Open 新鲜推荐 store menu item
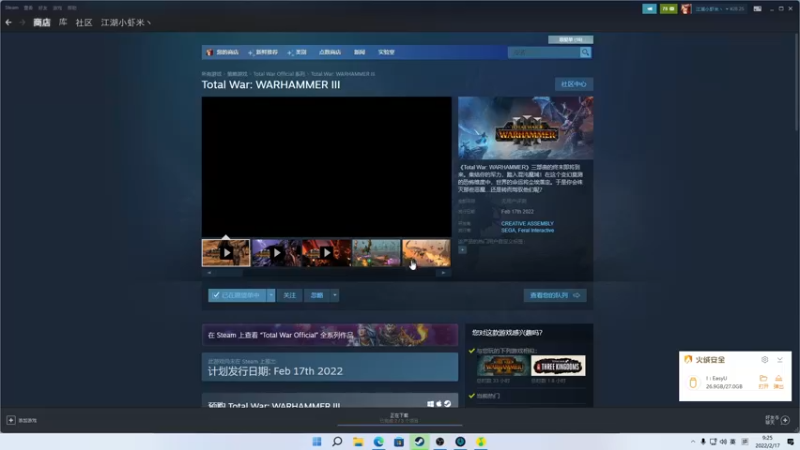This screenshot has height=450, width=800. click(x=263, y=52)
